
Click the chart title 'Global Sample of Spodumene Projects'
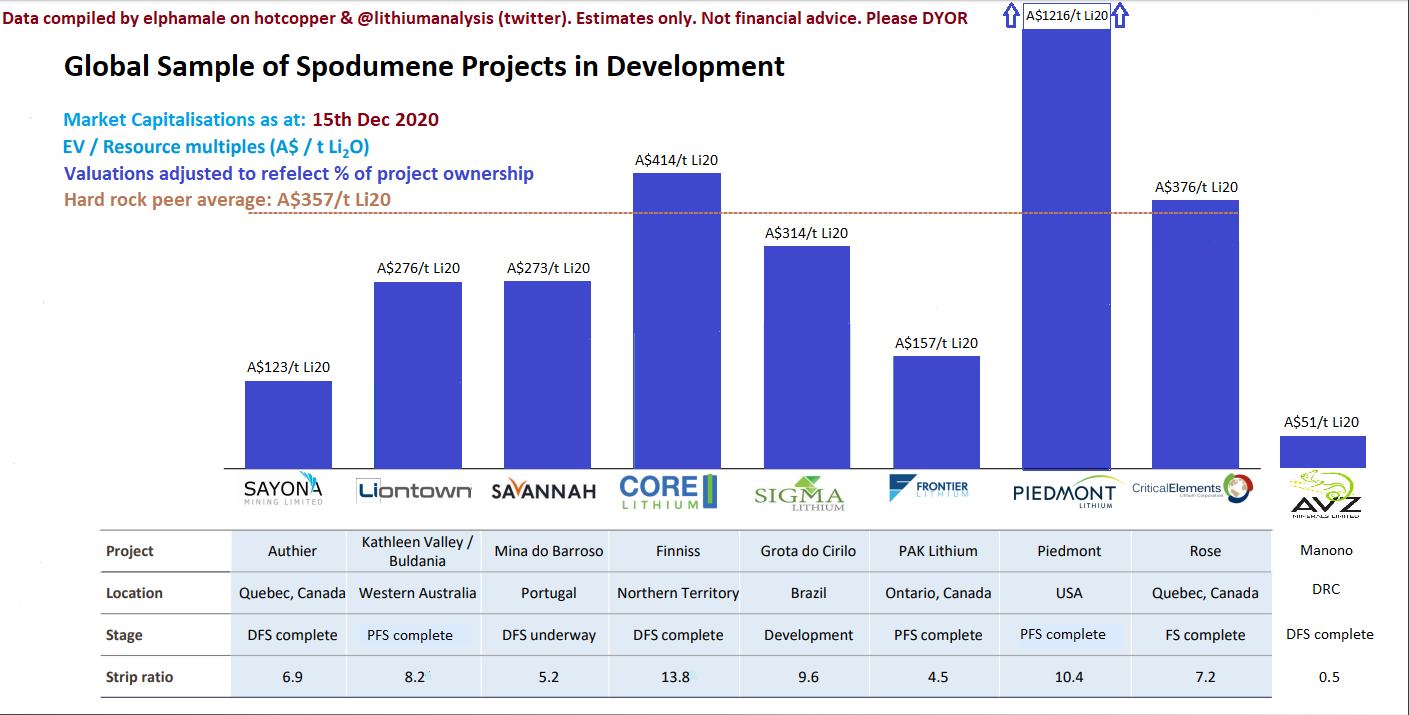click(x=424, y=67)
